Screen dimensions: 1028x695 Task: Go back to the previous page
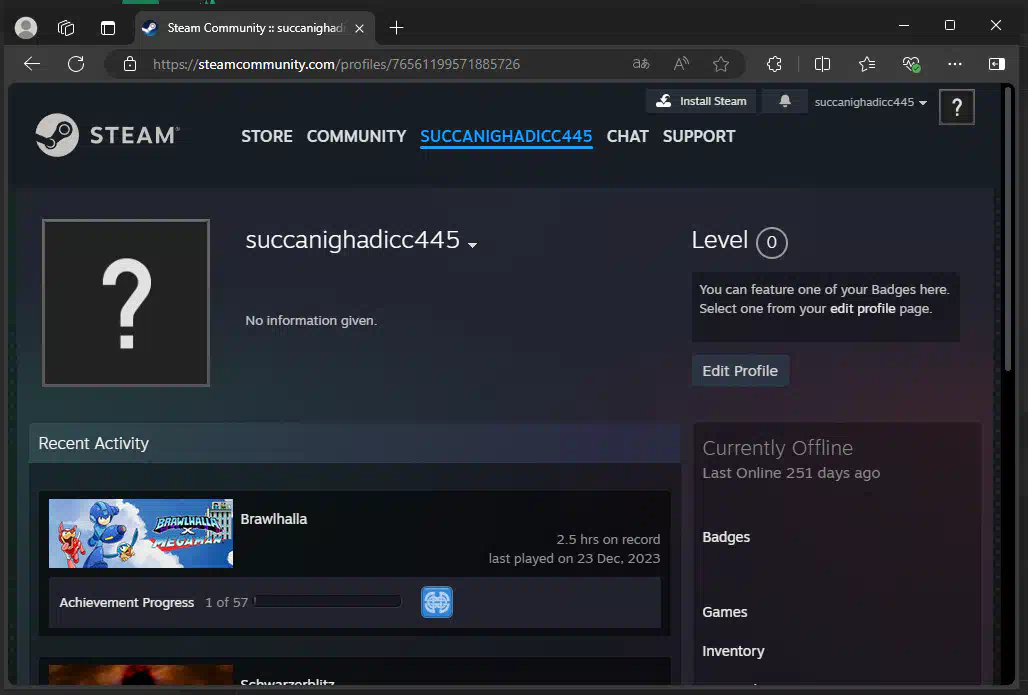[x=32, y=64]
